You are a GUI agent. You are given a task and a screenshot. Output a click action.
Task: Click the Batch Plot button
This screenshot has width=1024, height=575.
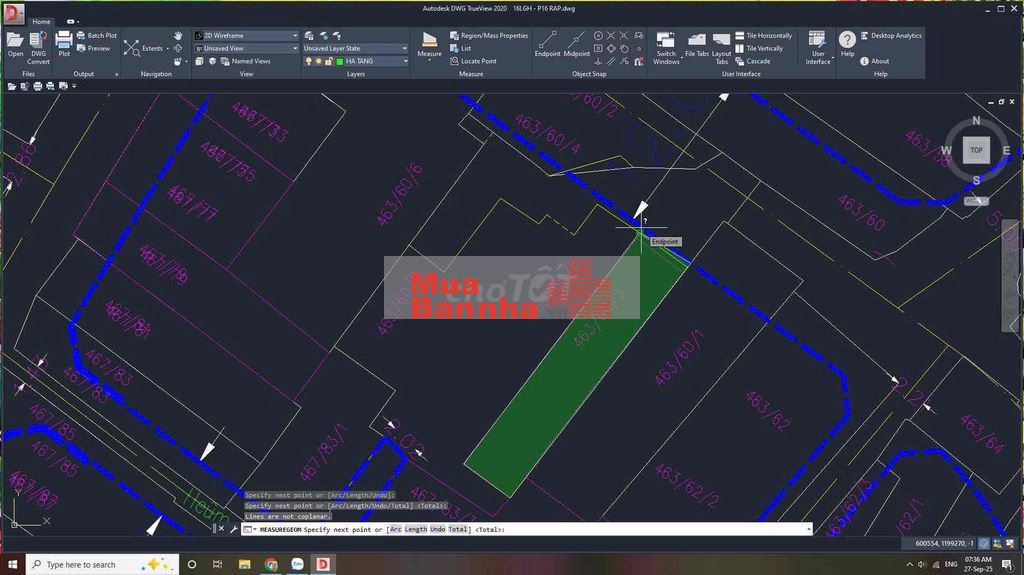97,35
